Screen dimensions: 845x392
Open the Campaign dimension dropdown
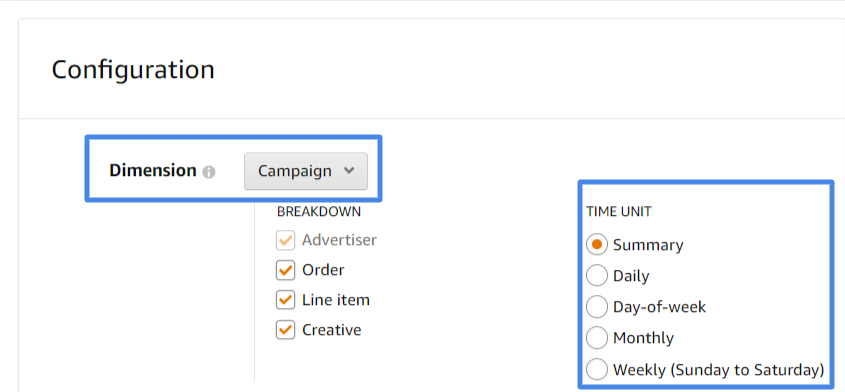[306, 171]
